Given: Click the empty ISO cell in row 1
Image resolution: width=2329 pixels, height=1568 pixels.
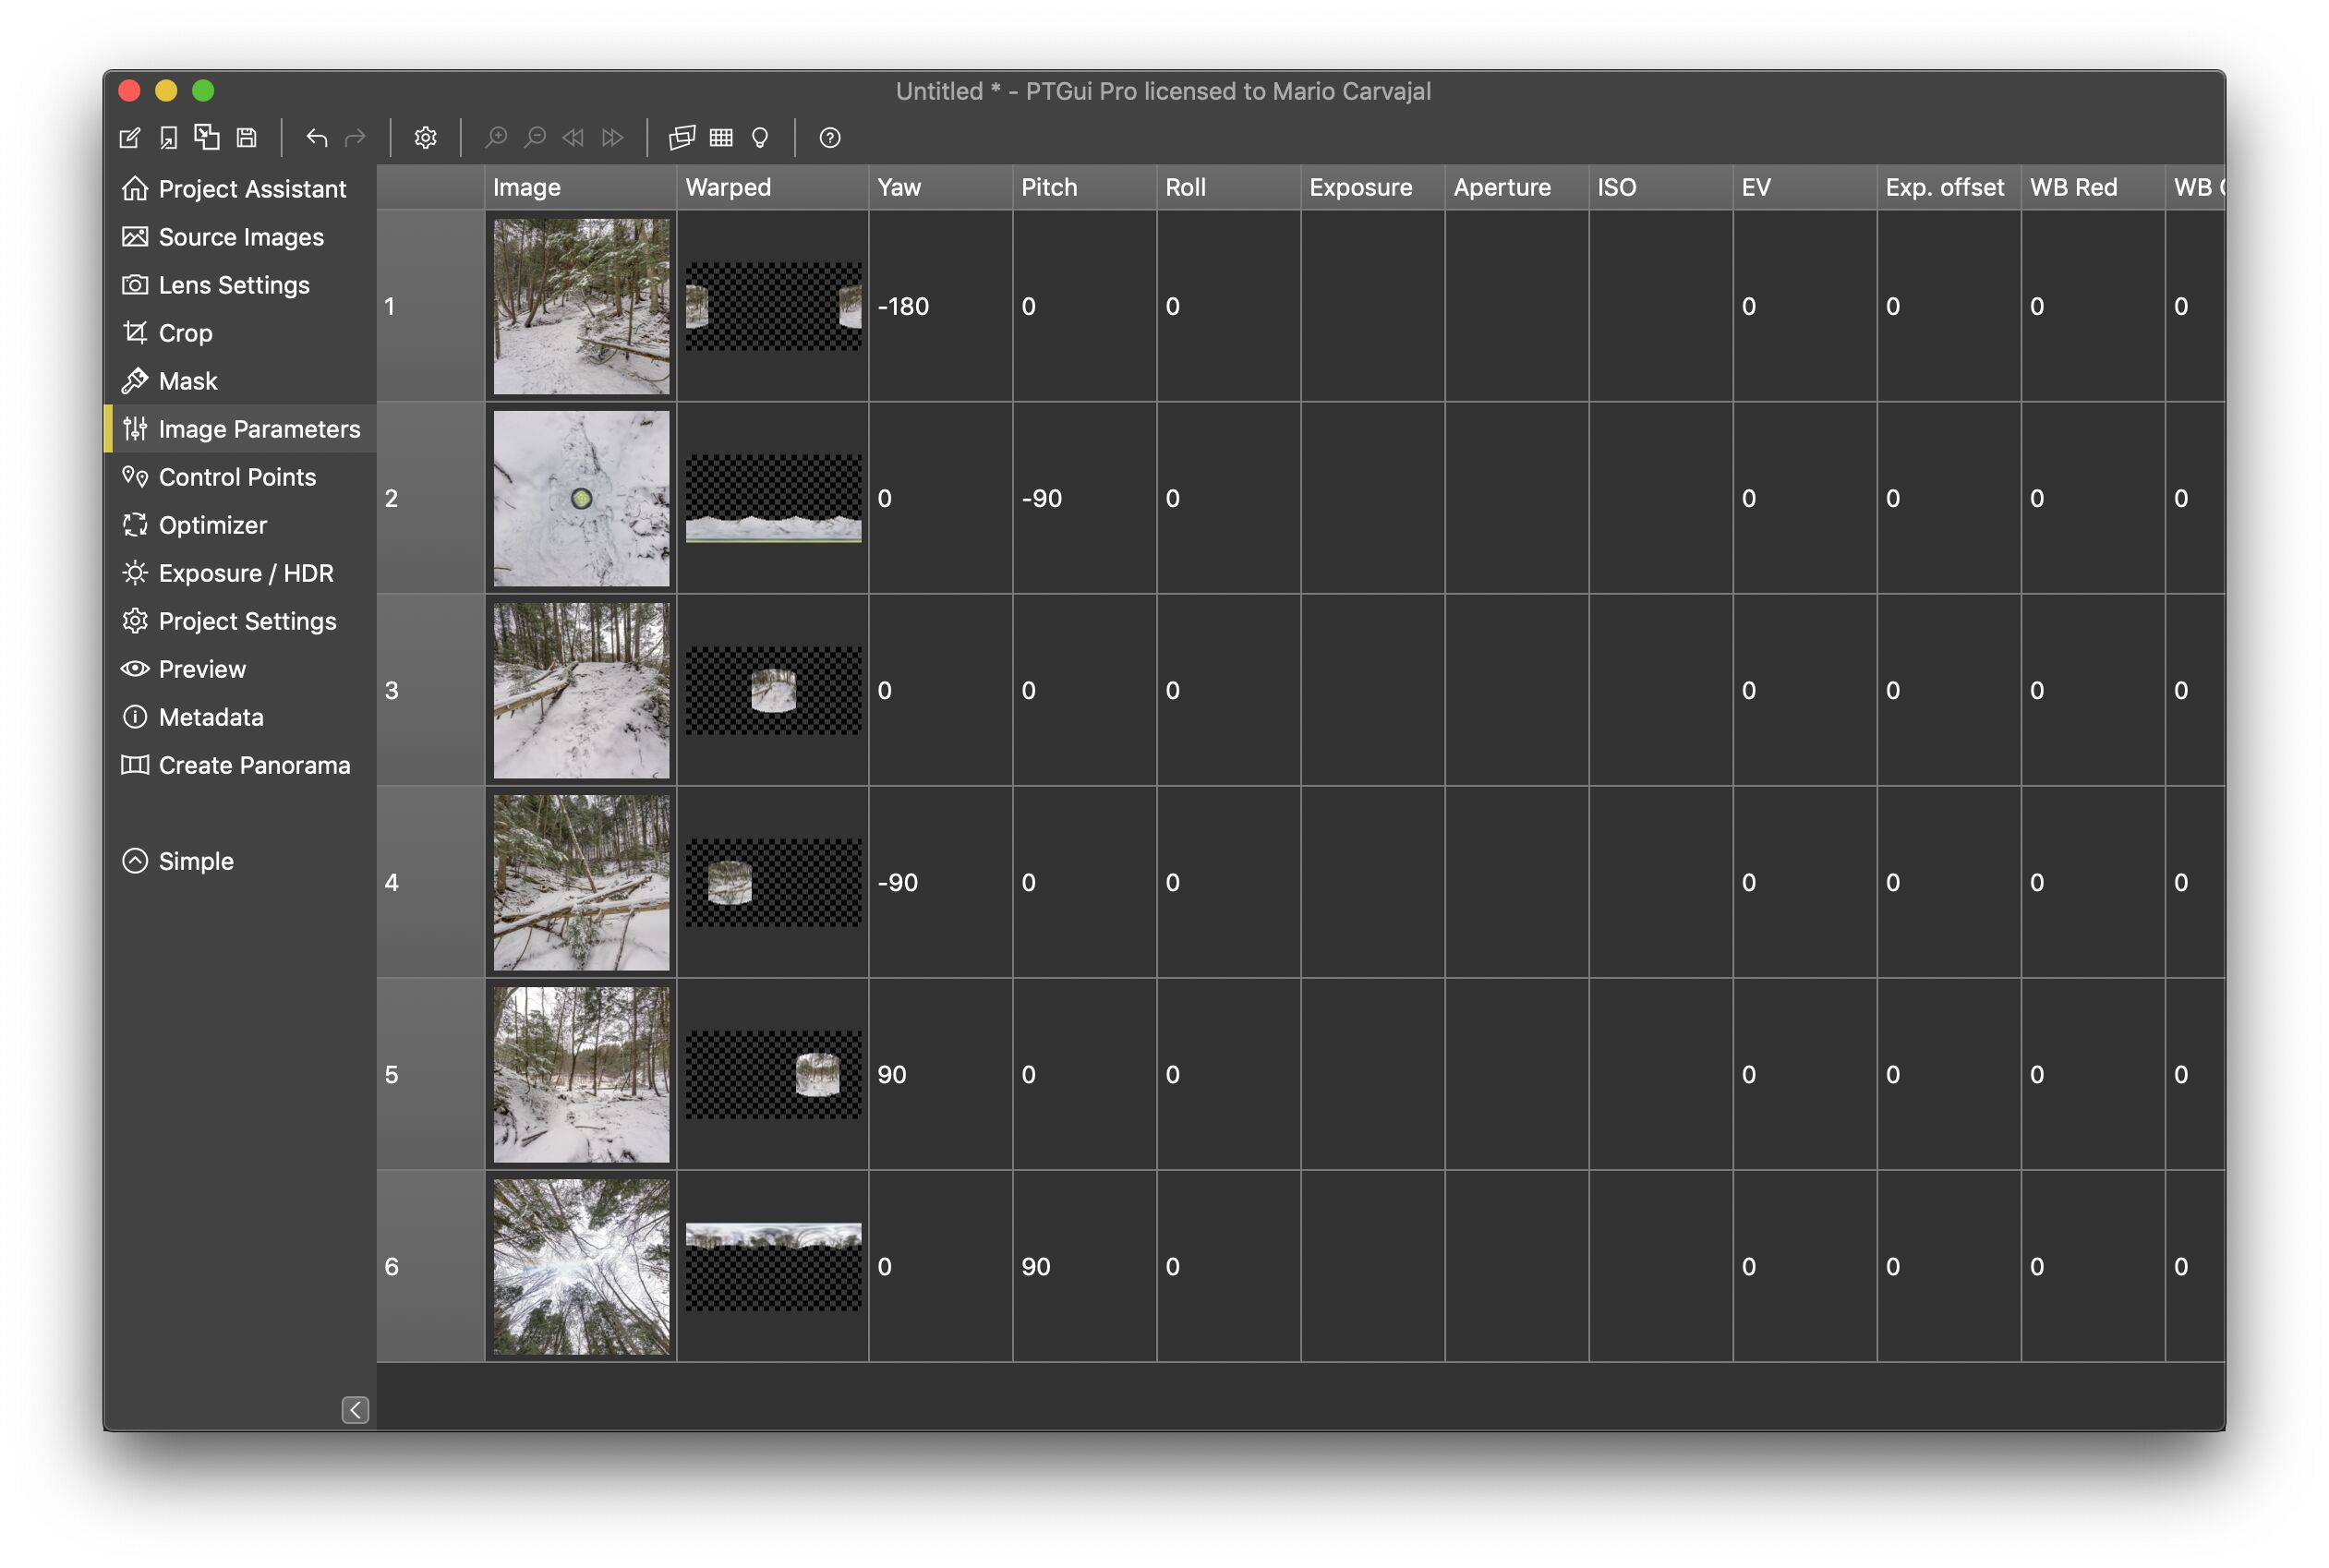Looking at the screenshot, I should [1660, 306].
